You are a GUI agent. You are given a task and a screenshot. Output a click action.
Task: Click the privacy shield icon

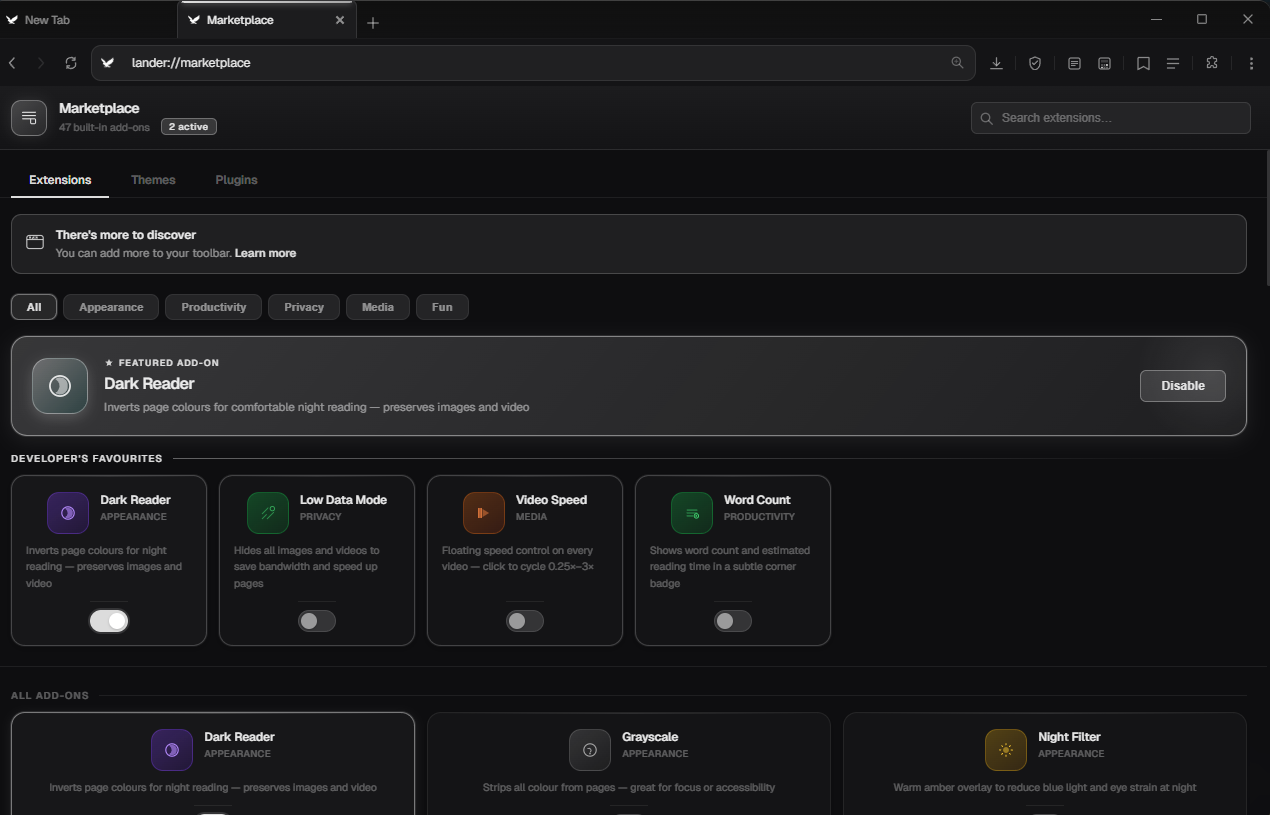1035,62
